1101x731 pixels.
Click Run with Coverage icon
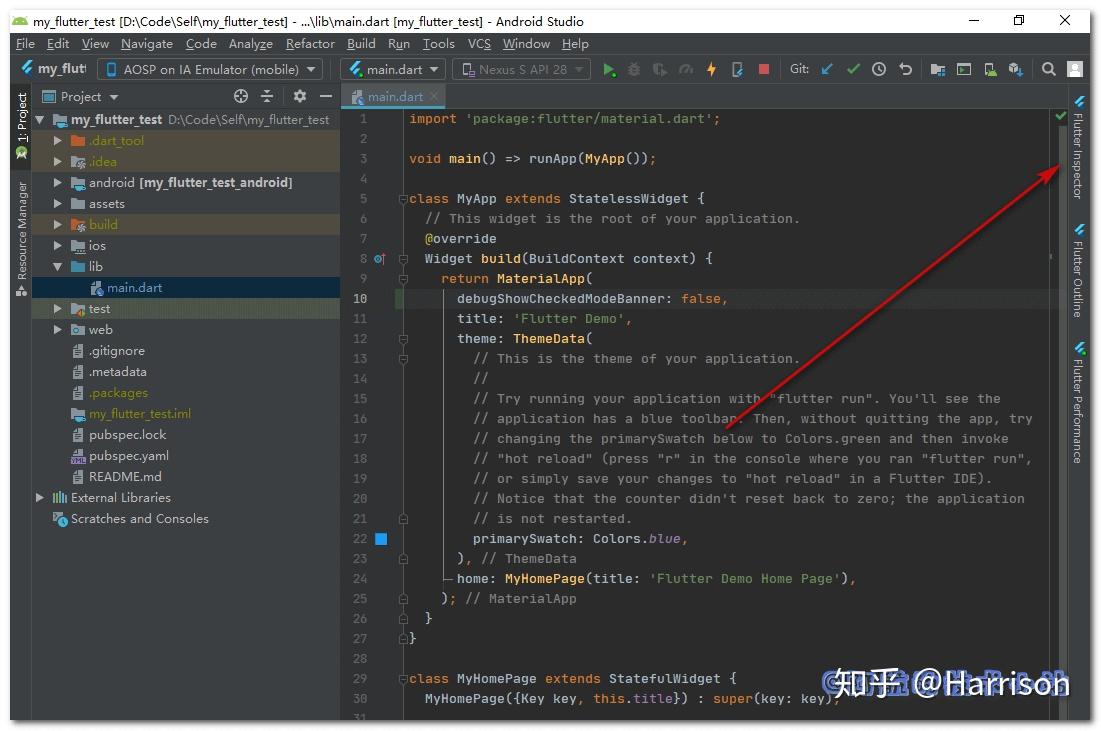tap(659, 70)
